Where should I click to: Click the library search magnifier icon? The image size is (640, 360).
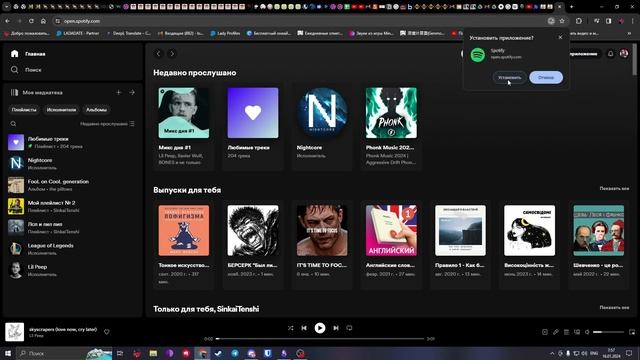(13, 124)
